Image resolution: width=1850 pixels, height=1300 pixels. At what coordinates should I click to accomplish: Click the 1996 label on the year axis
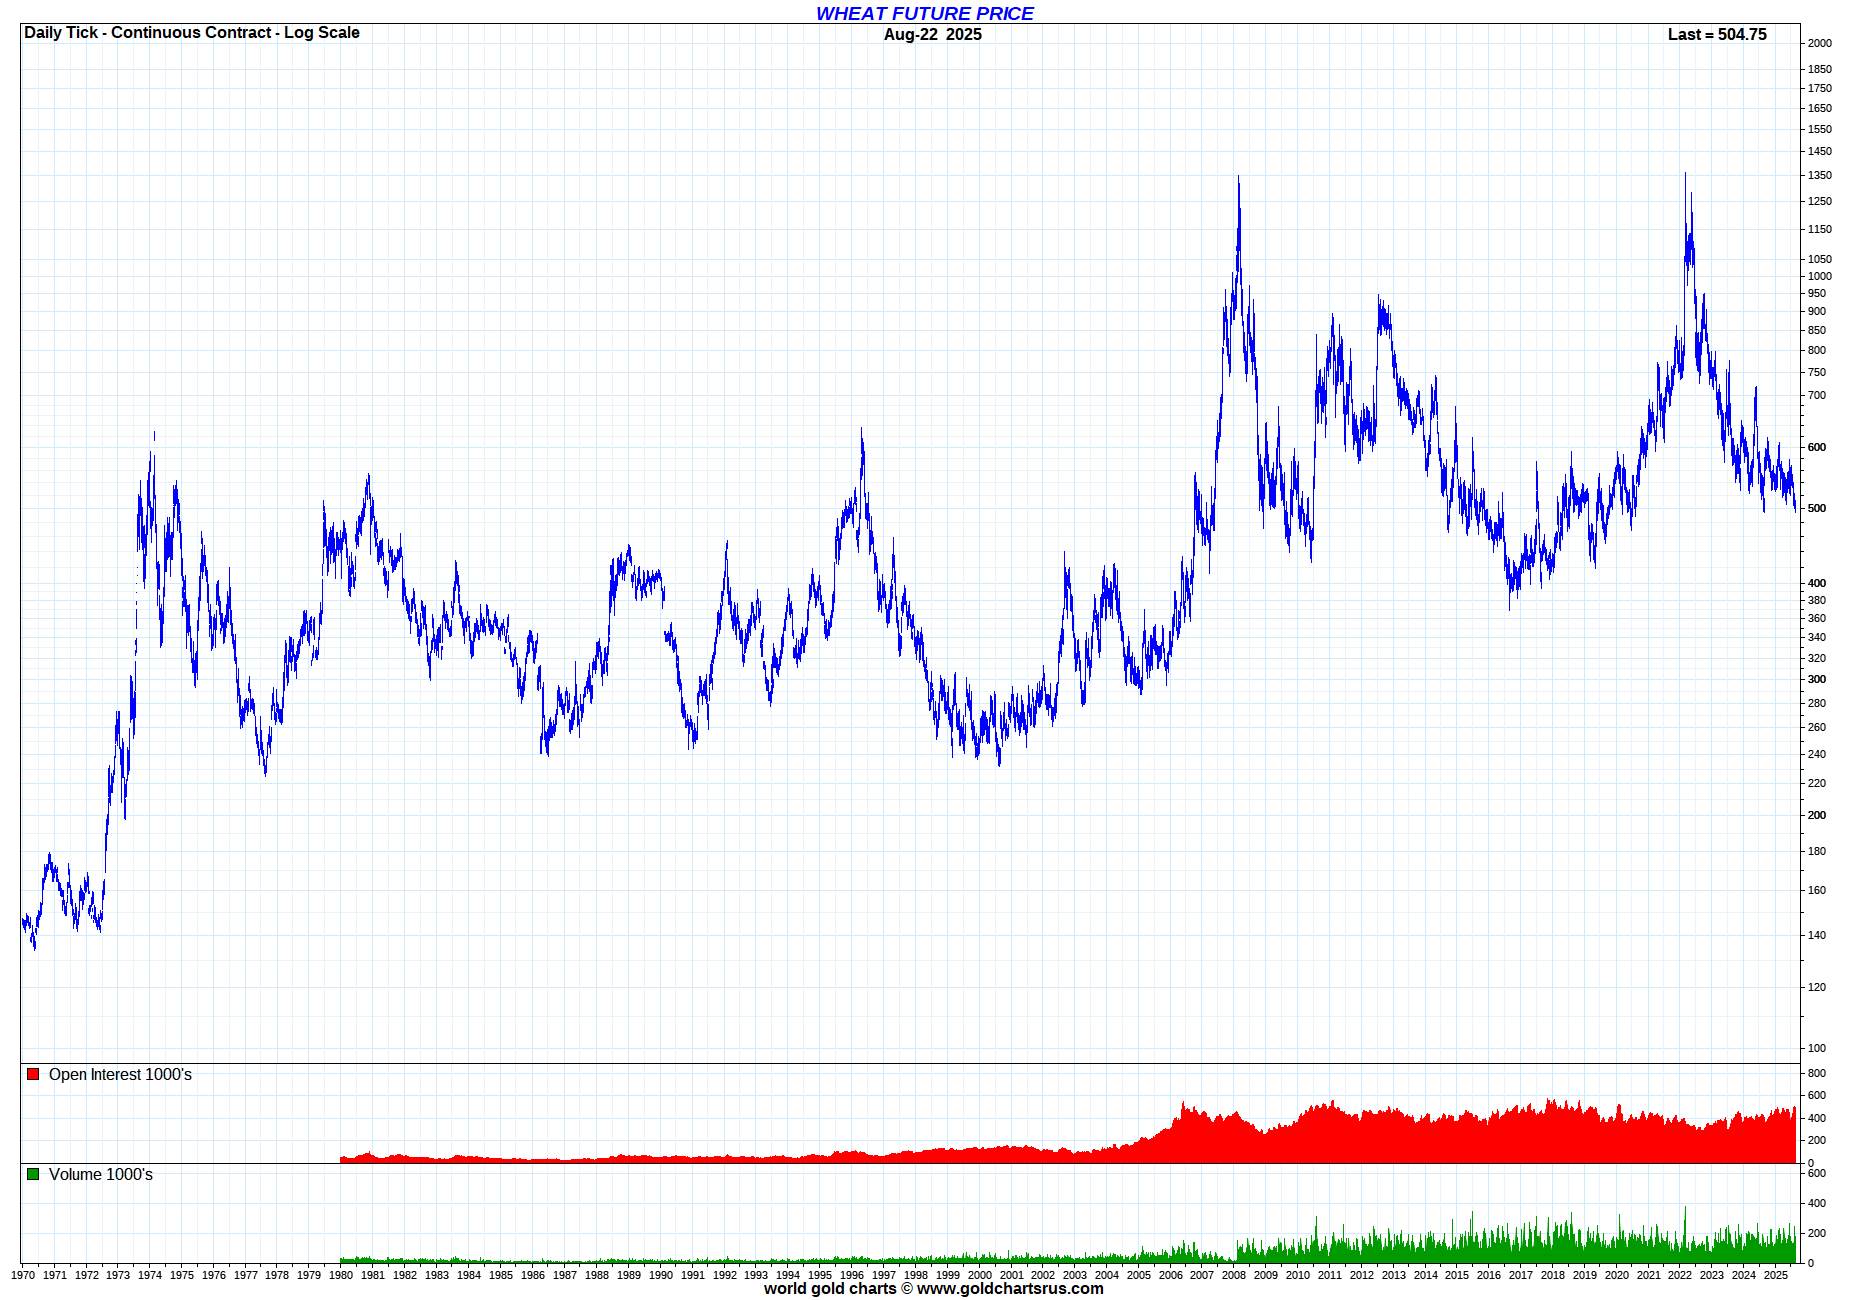(852, 1275)
